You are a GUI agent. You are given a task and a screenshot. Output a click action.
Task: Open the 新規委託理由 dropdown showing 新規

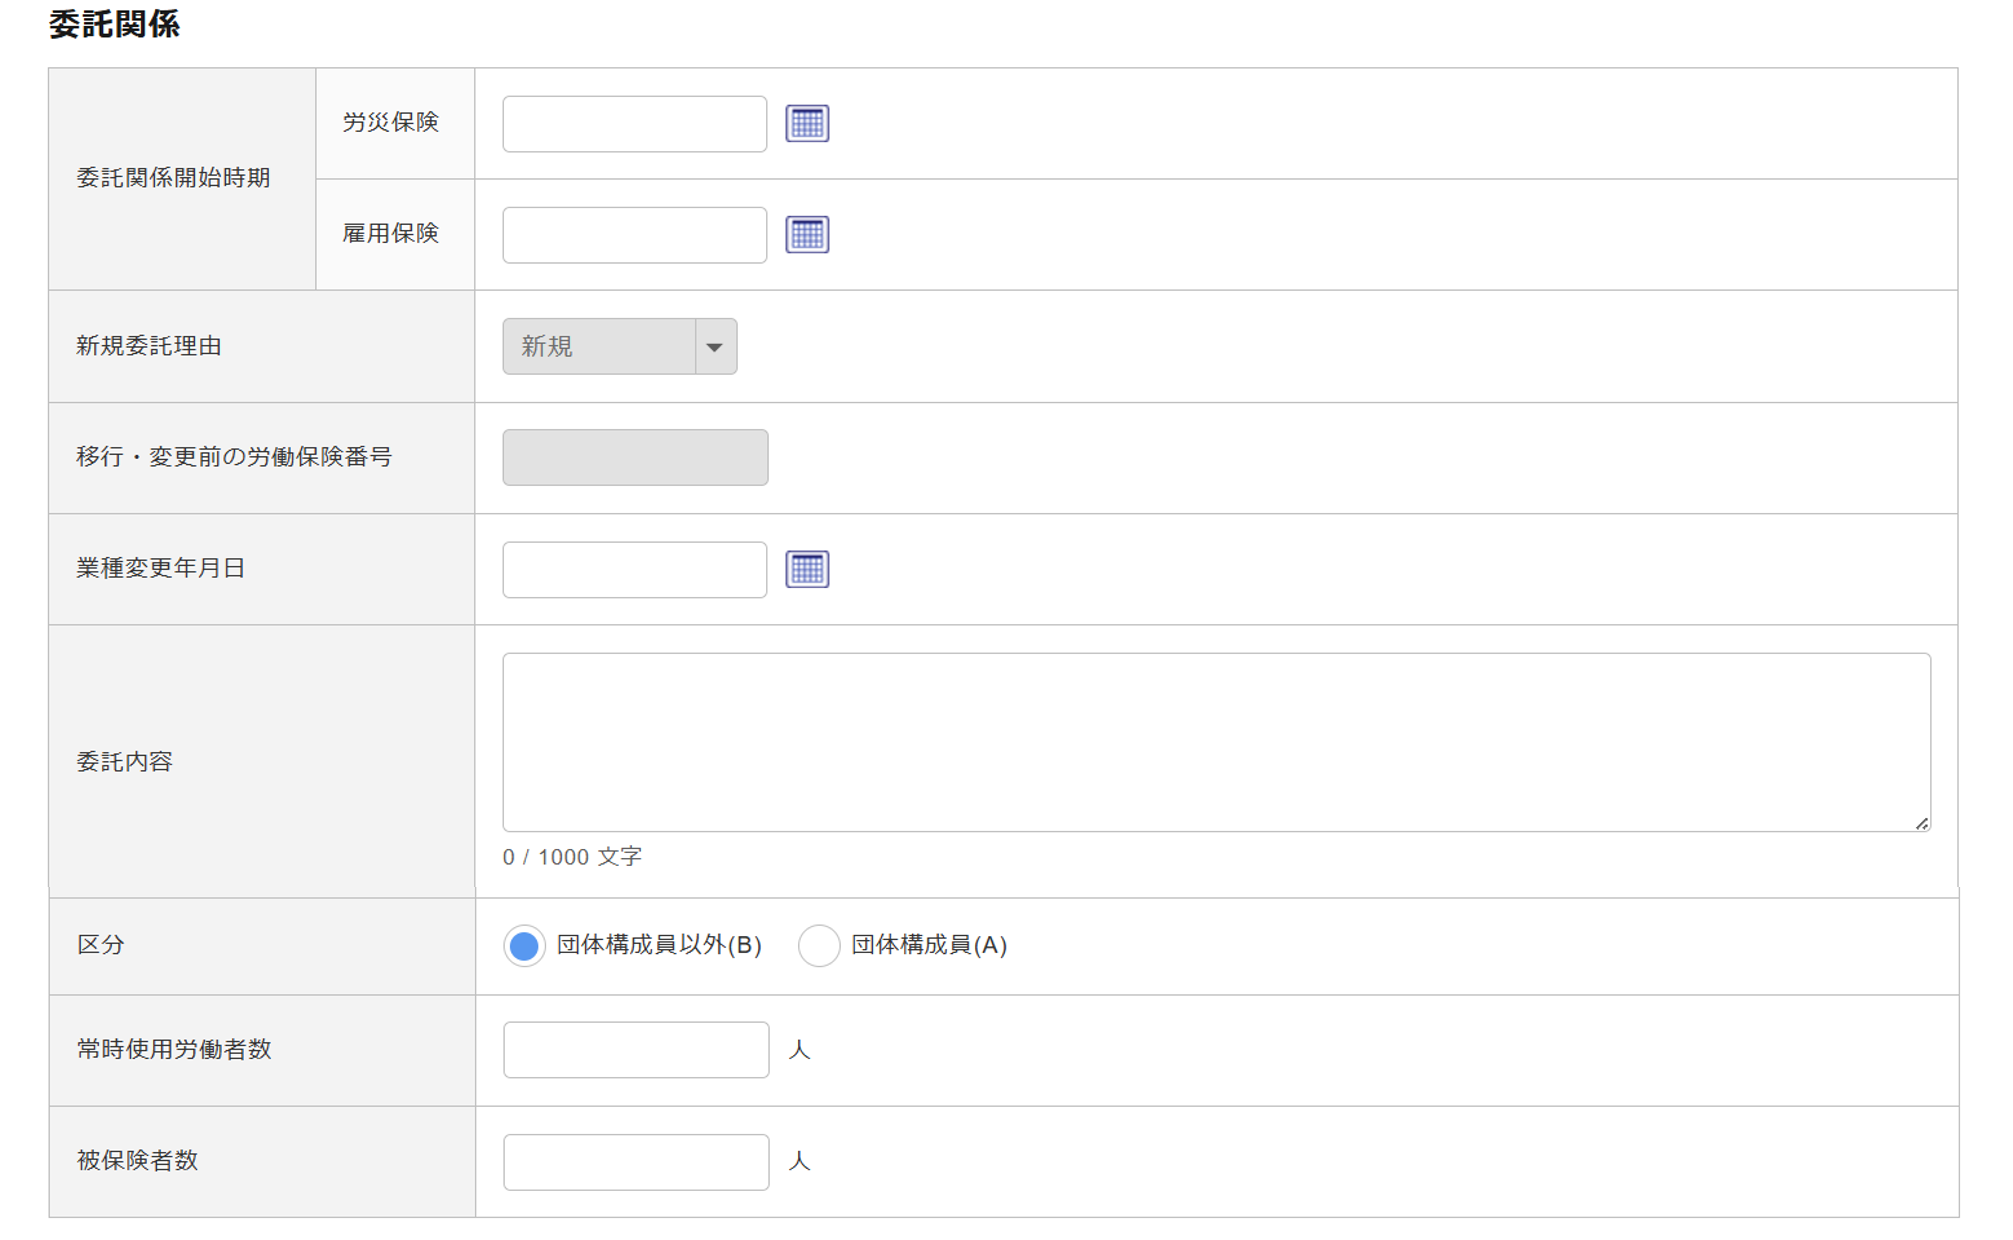(x=599, y=347)
